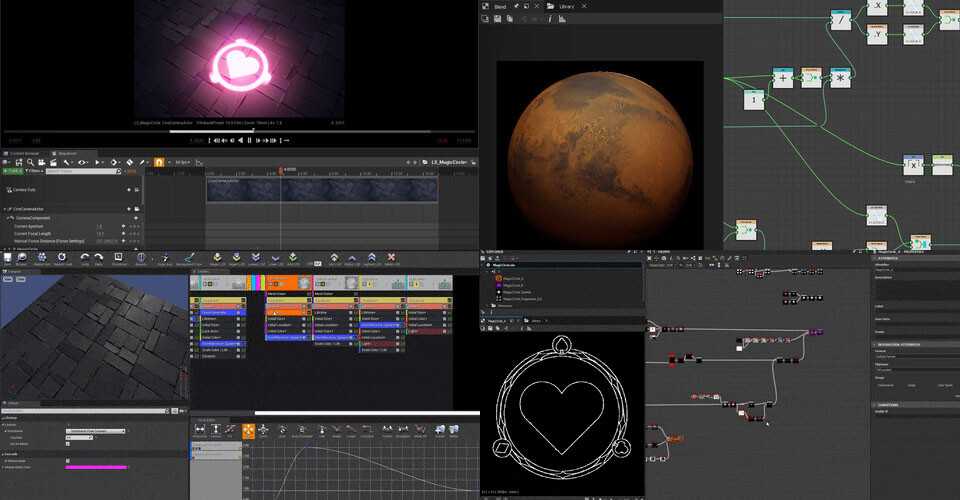Click the viewport scrub bar

point(239,130)
